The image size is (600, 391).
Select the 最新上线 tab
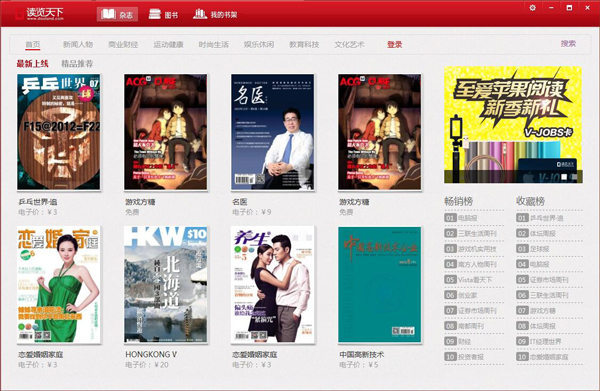[33, 64]
